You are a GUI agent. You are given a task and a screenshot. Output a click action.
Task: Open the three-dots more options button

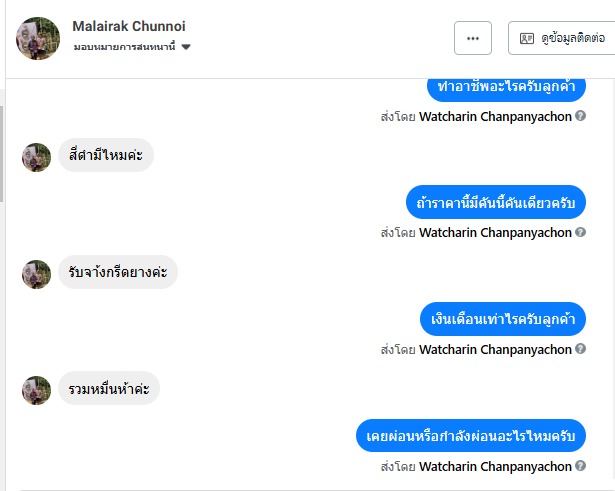473,38
